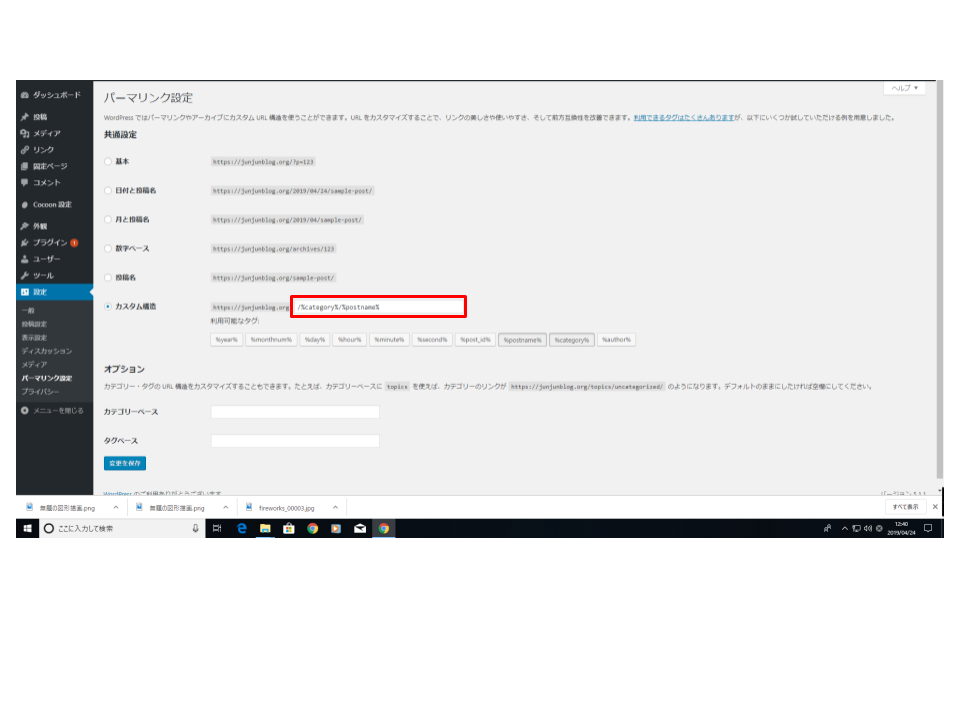The height and width of the screenshot is (720, 960).
Task: Click the custom structure input field
Action: 378,307
